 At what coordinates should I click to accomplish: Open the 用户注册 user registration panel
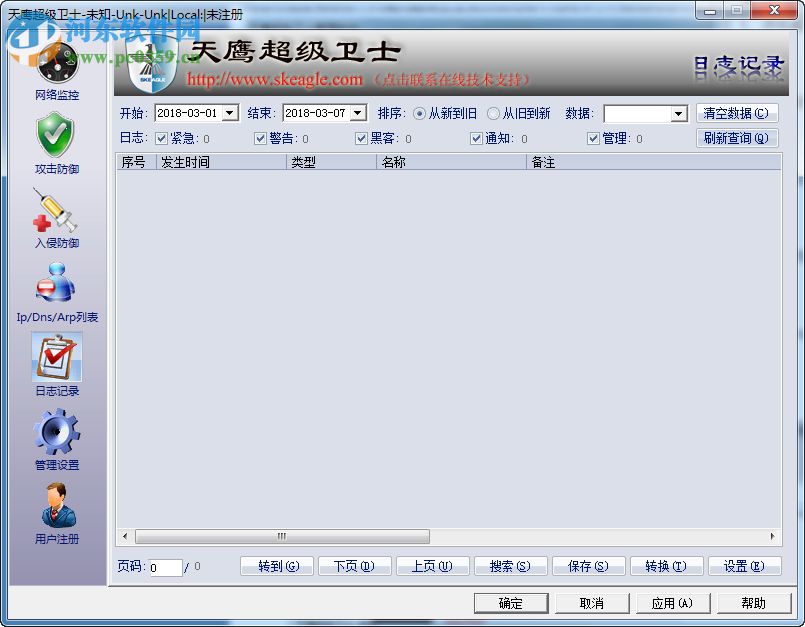point(56,508)
